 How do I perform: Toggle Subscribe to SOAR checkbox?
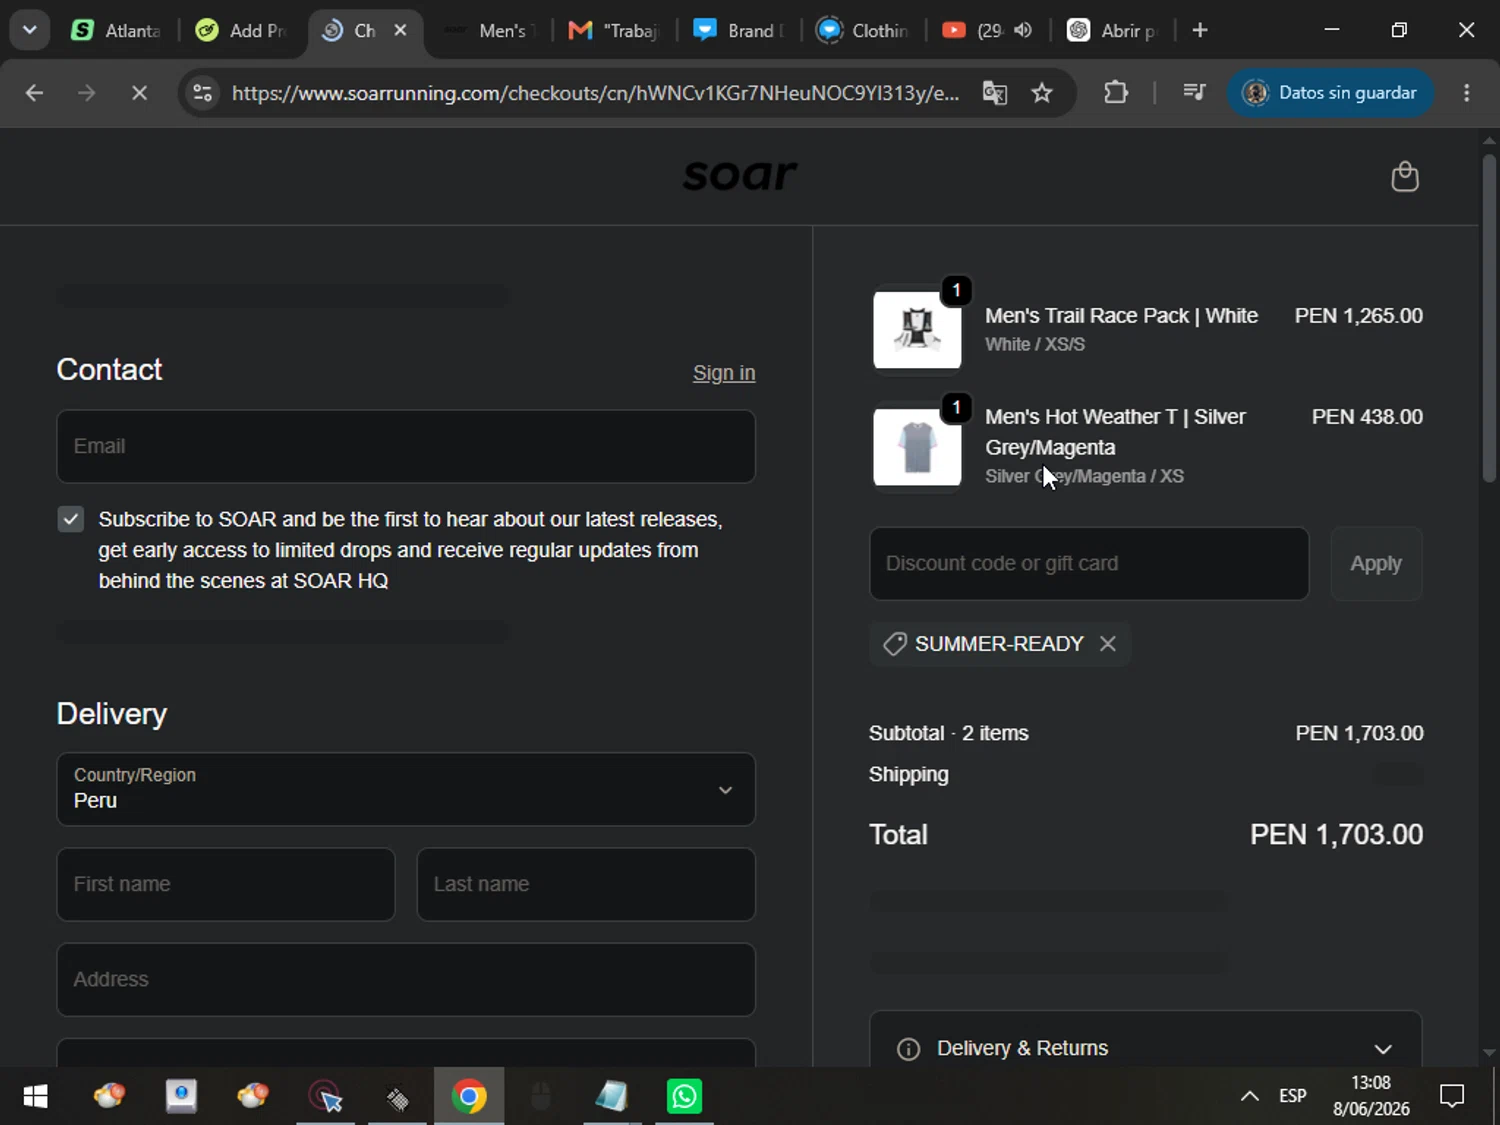70,519
